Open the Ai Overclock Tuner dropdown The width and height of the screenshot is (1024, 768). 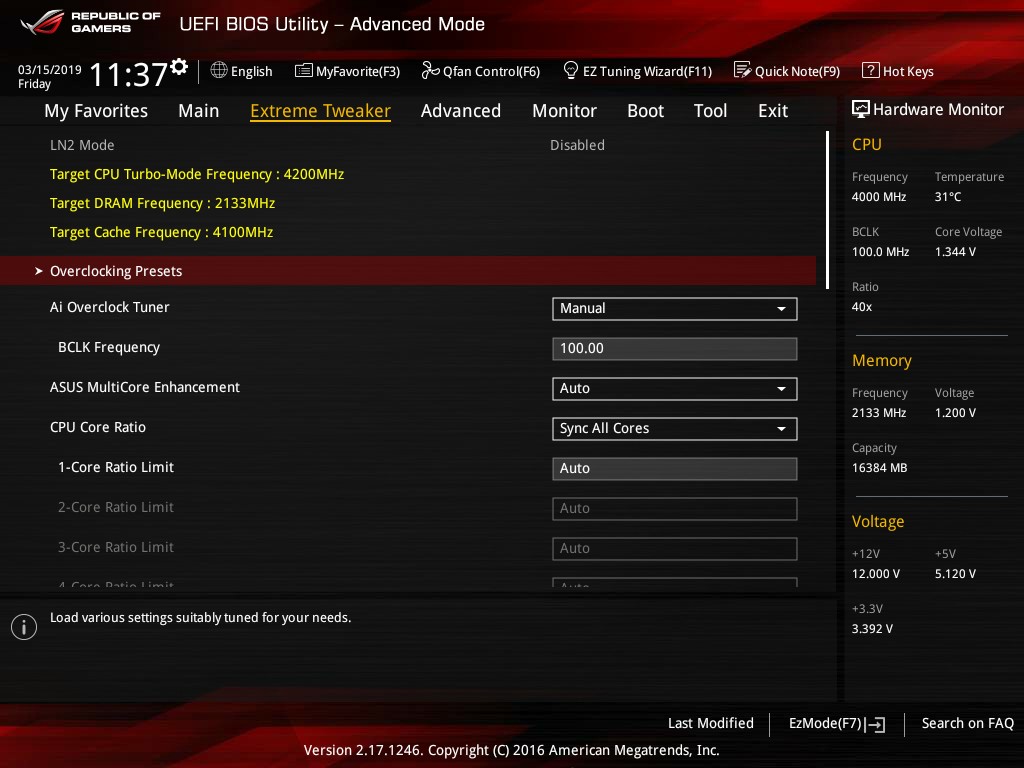pyautogui.click(x=675, y=309)
